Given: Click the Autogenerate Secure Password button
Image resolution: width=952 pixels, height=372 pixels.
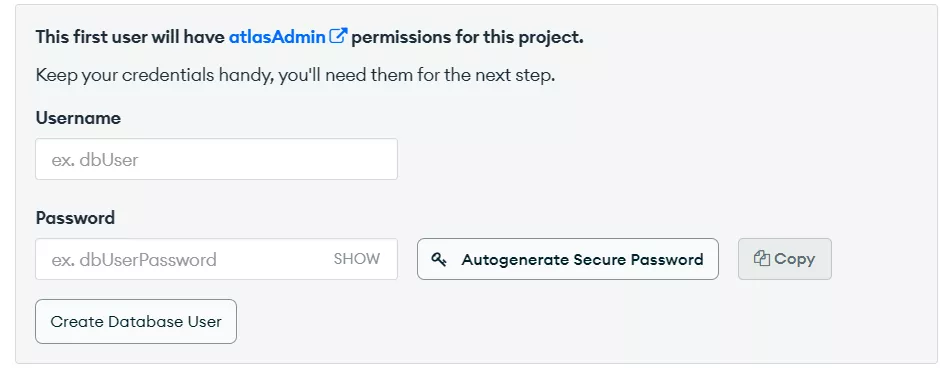Looking at the screenshot, I should 568,259.
